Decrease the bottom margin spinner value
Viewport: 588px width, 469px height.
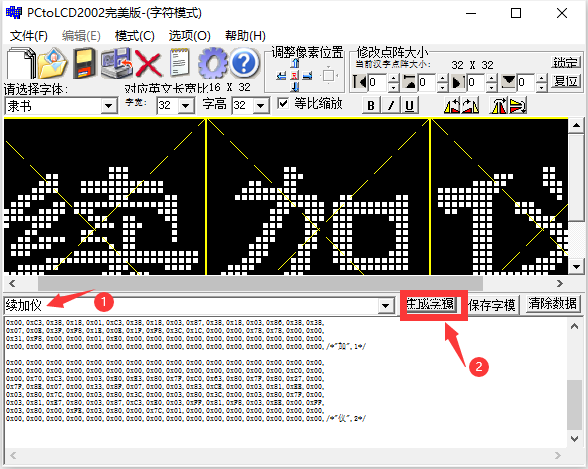[x=541, y=87]
